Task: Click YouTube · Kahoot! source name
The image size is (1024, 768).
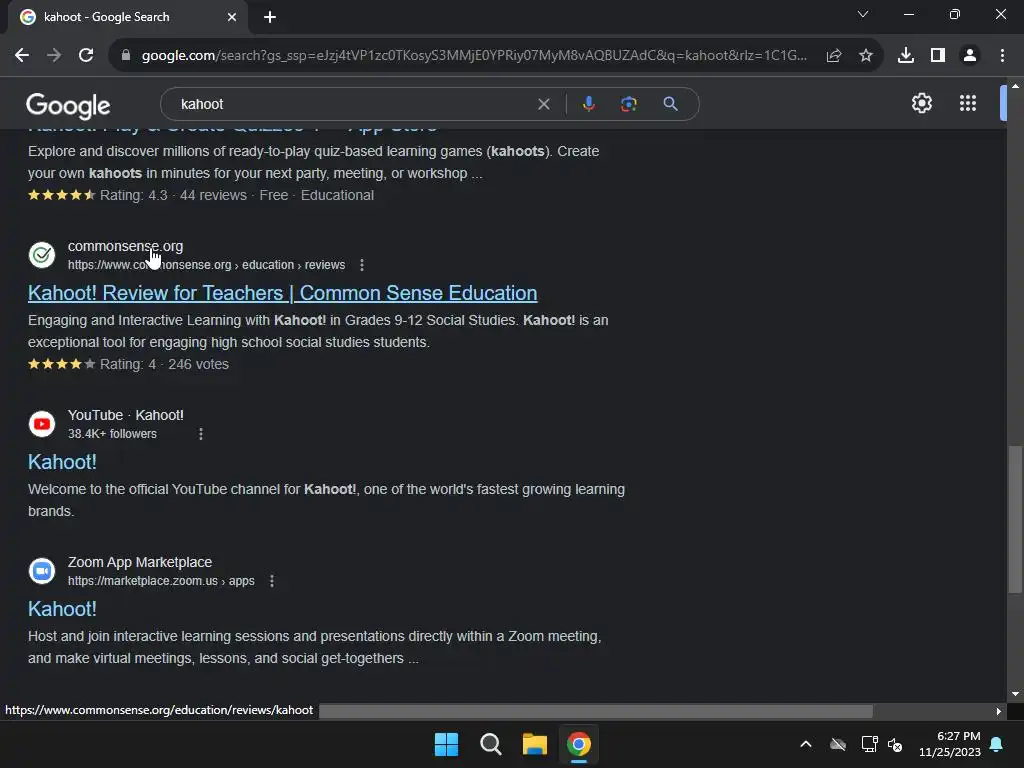Action: tap(125, 415)
